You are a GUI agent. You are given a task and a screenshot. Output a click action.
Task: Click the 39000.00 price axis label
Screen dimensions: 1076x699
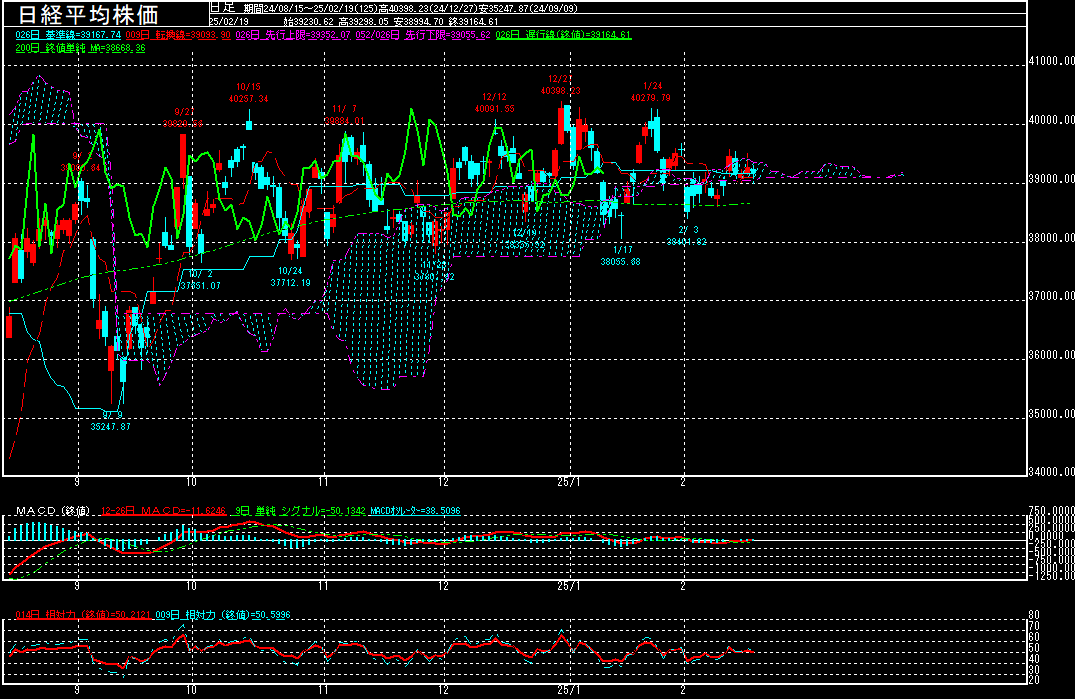click(x=1051, y=178)
